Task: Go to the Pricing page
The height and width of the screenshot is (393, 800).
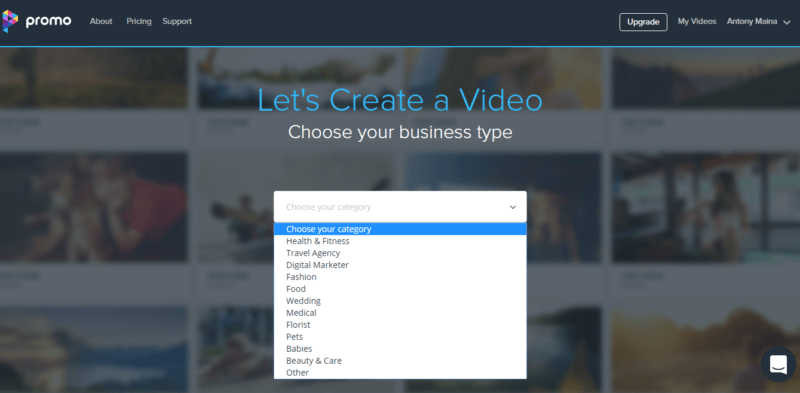Action: click(139, 21)
